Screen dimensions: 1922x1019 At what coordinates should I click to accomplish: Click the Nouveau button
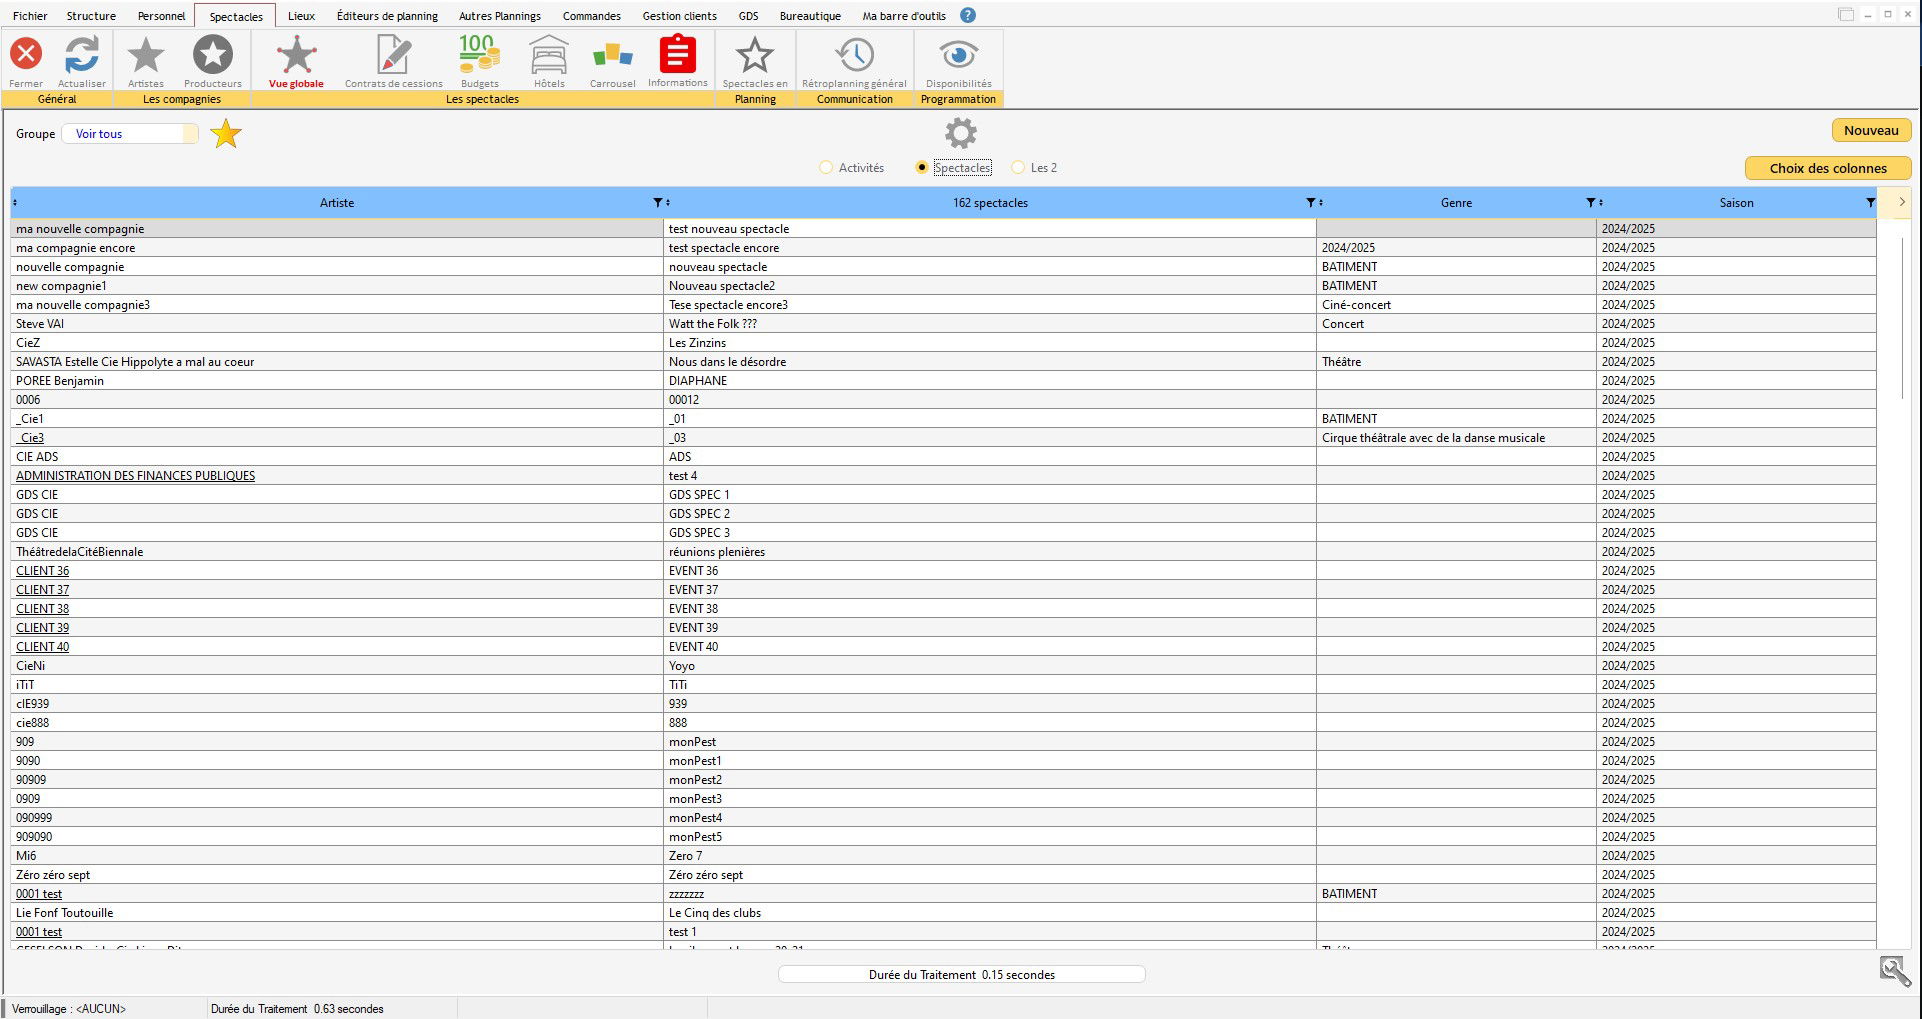coord(1870,131)
